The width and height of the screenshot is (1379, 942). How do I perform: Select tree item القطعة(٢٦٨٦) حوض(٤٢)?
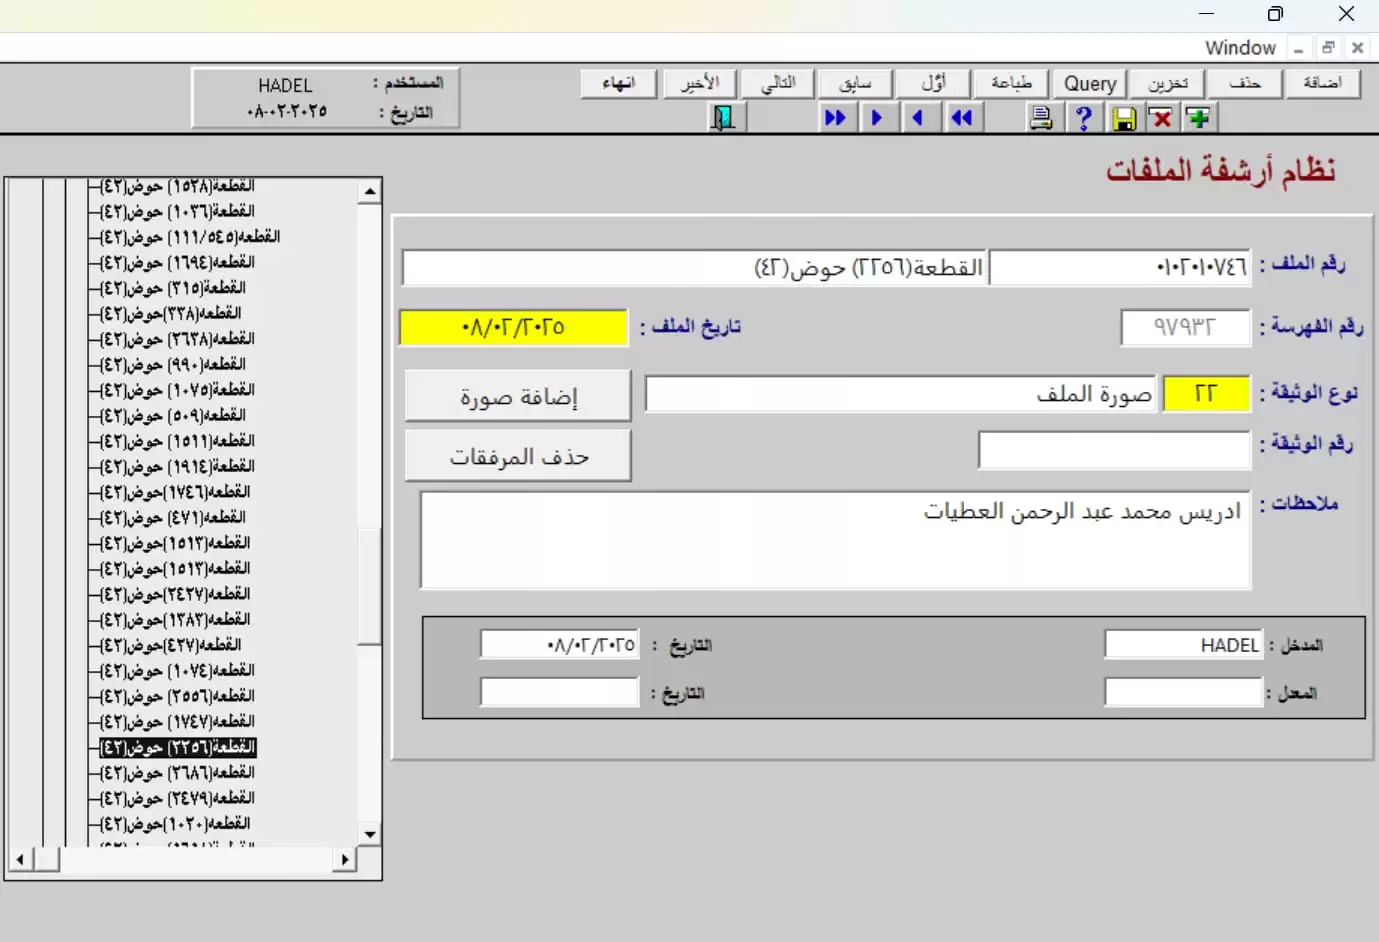click(178, 772)
